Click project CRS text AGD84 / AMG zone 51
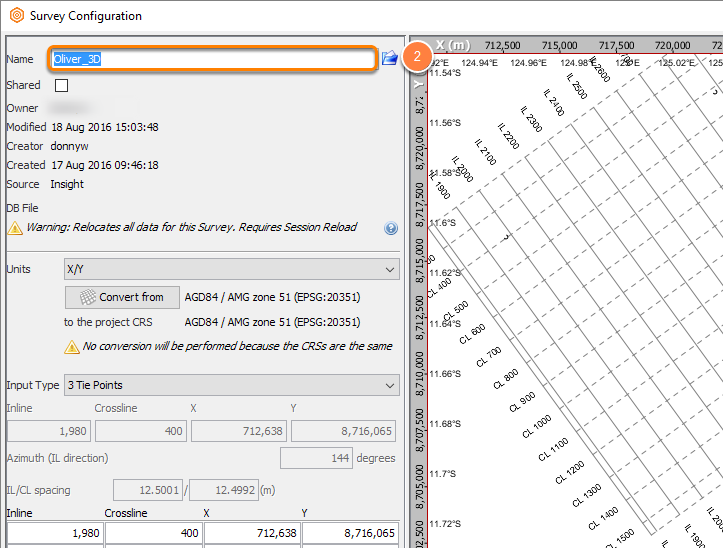This screenshot has width=723, height=548. point(272,322)
